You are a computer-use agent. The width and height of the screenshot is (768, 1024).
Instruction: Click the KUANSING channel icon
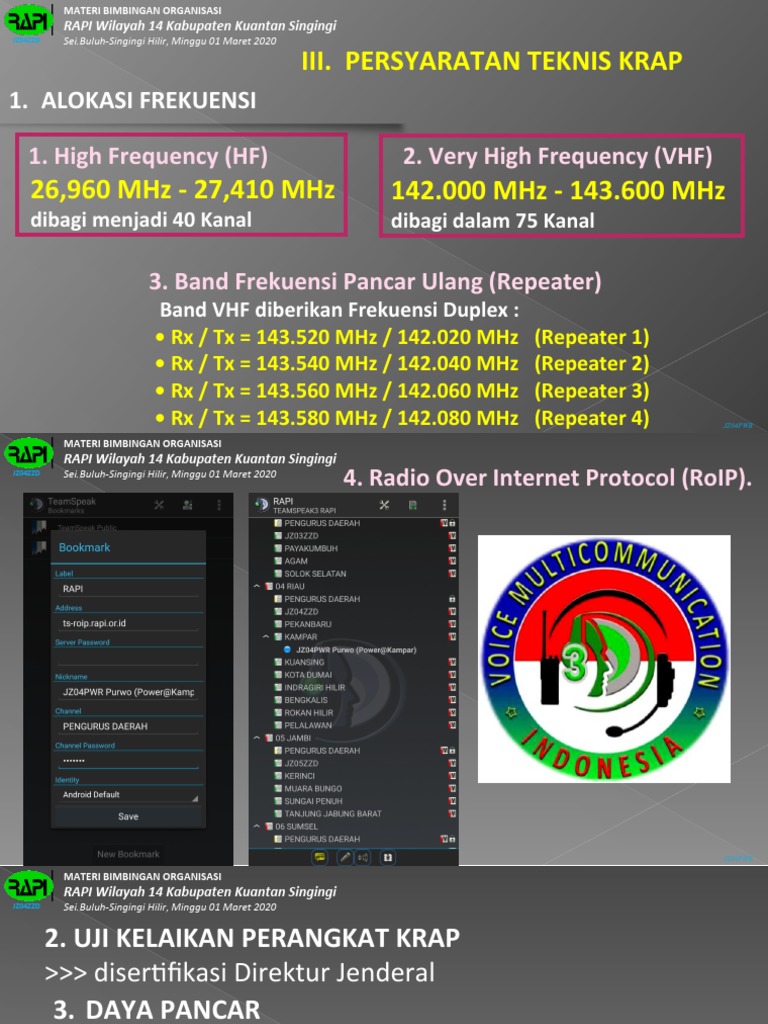click(278, 662)
